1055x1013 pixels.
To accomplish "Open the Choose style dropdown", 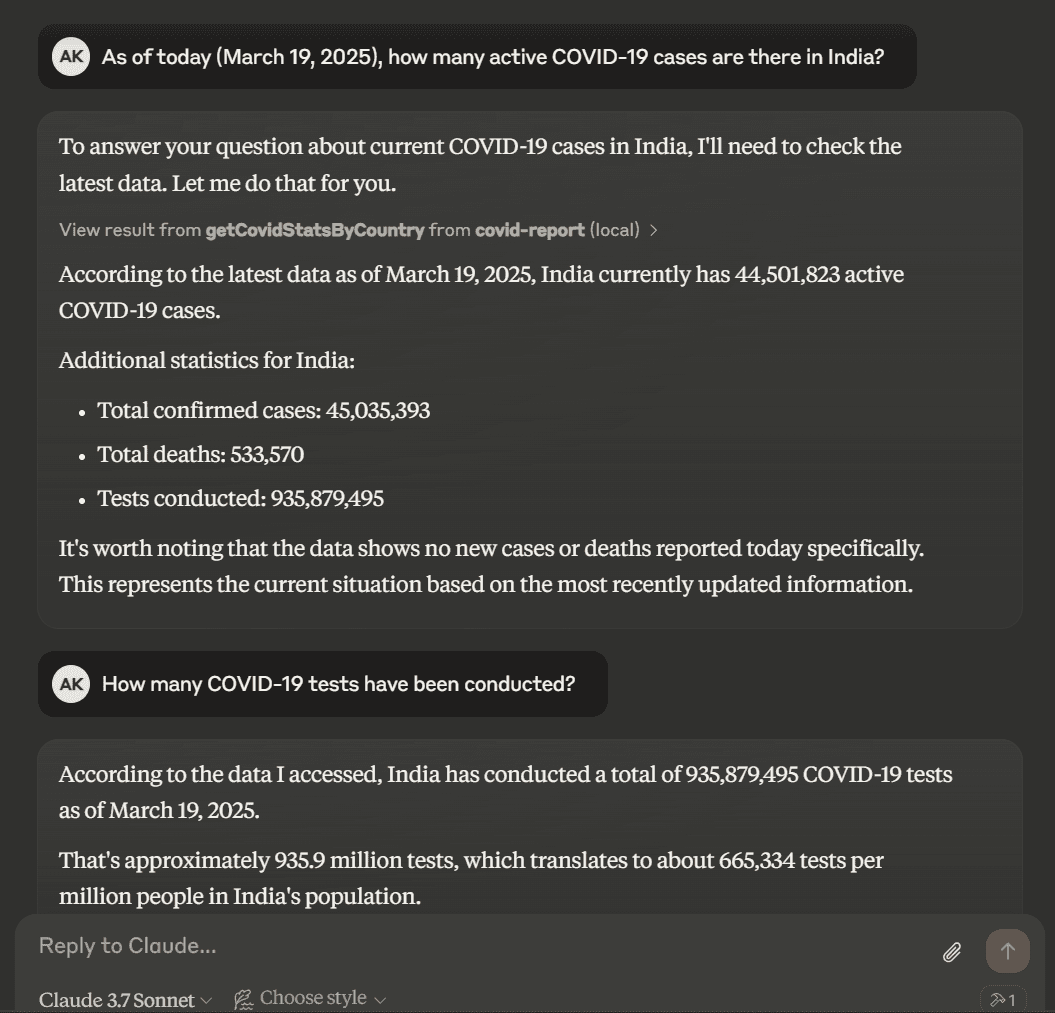I will [x=310, y=998].
